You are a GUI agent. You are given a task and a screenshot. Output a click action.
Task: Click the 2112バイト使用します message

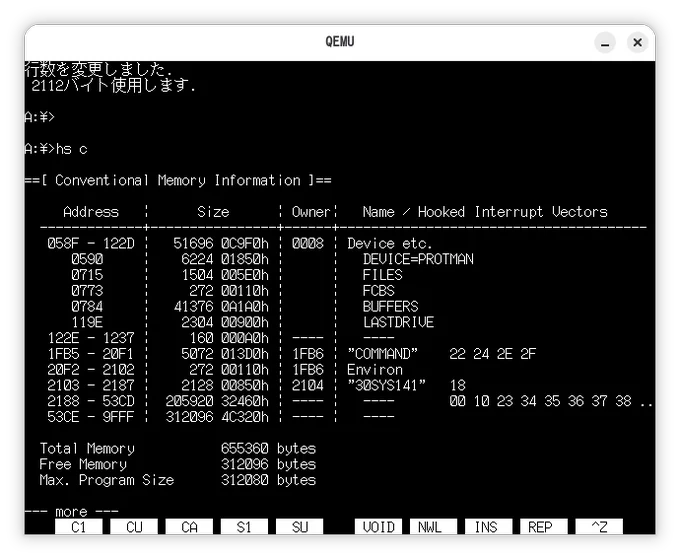pos(114,85)
